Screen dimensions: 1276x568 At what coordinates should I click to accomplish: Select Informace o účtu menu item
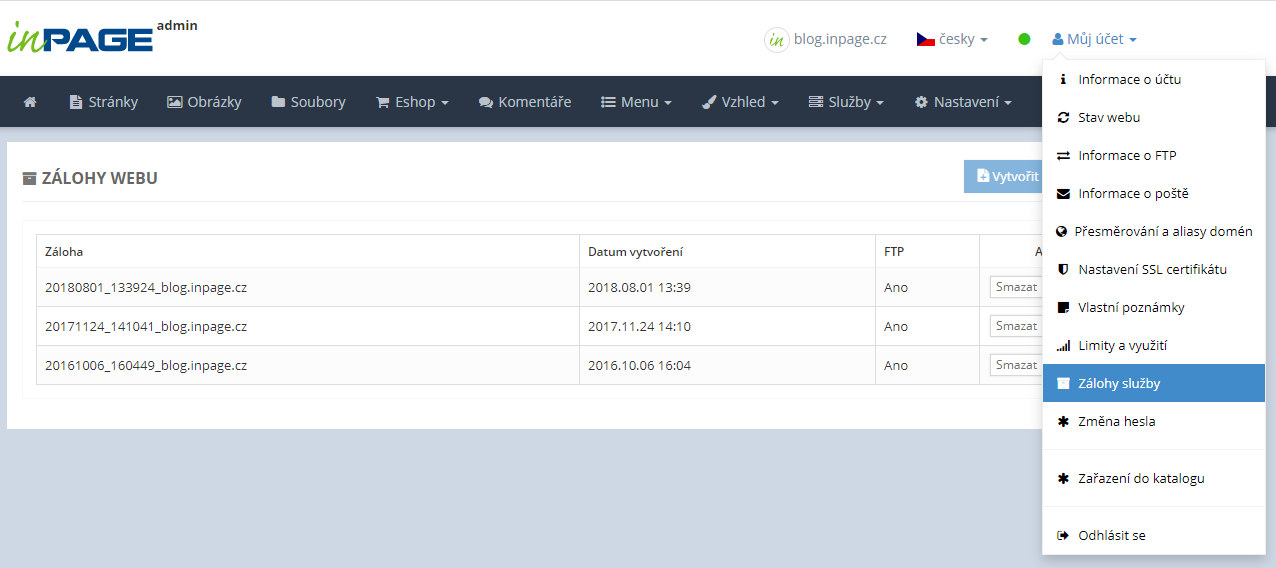(x=1129, y=79)
